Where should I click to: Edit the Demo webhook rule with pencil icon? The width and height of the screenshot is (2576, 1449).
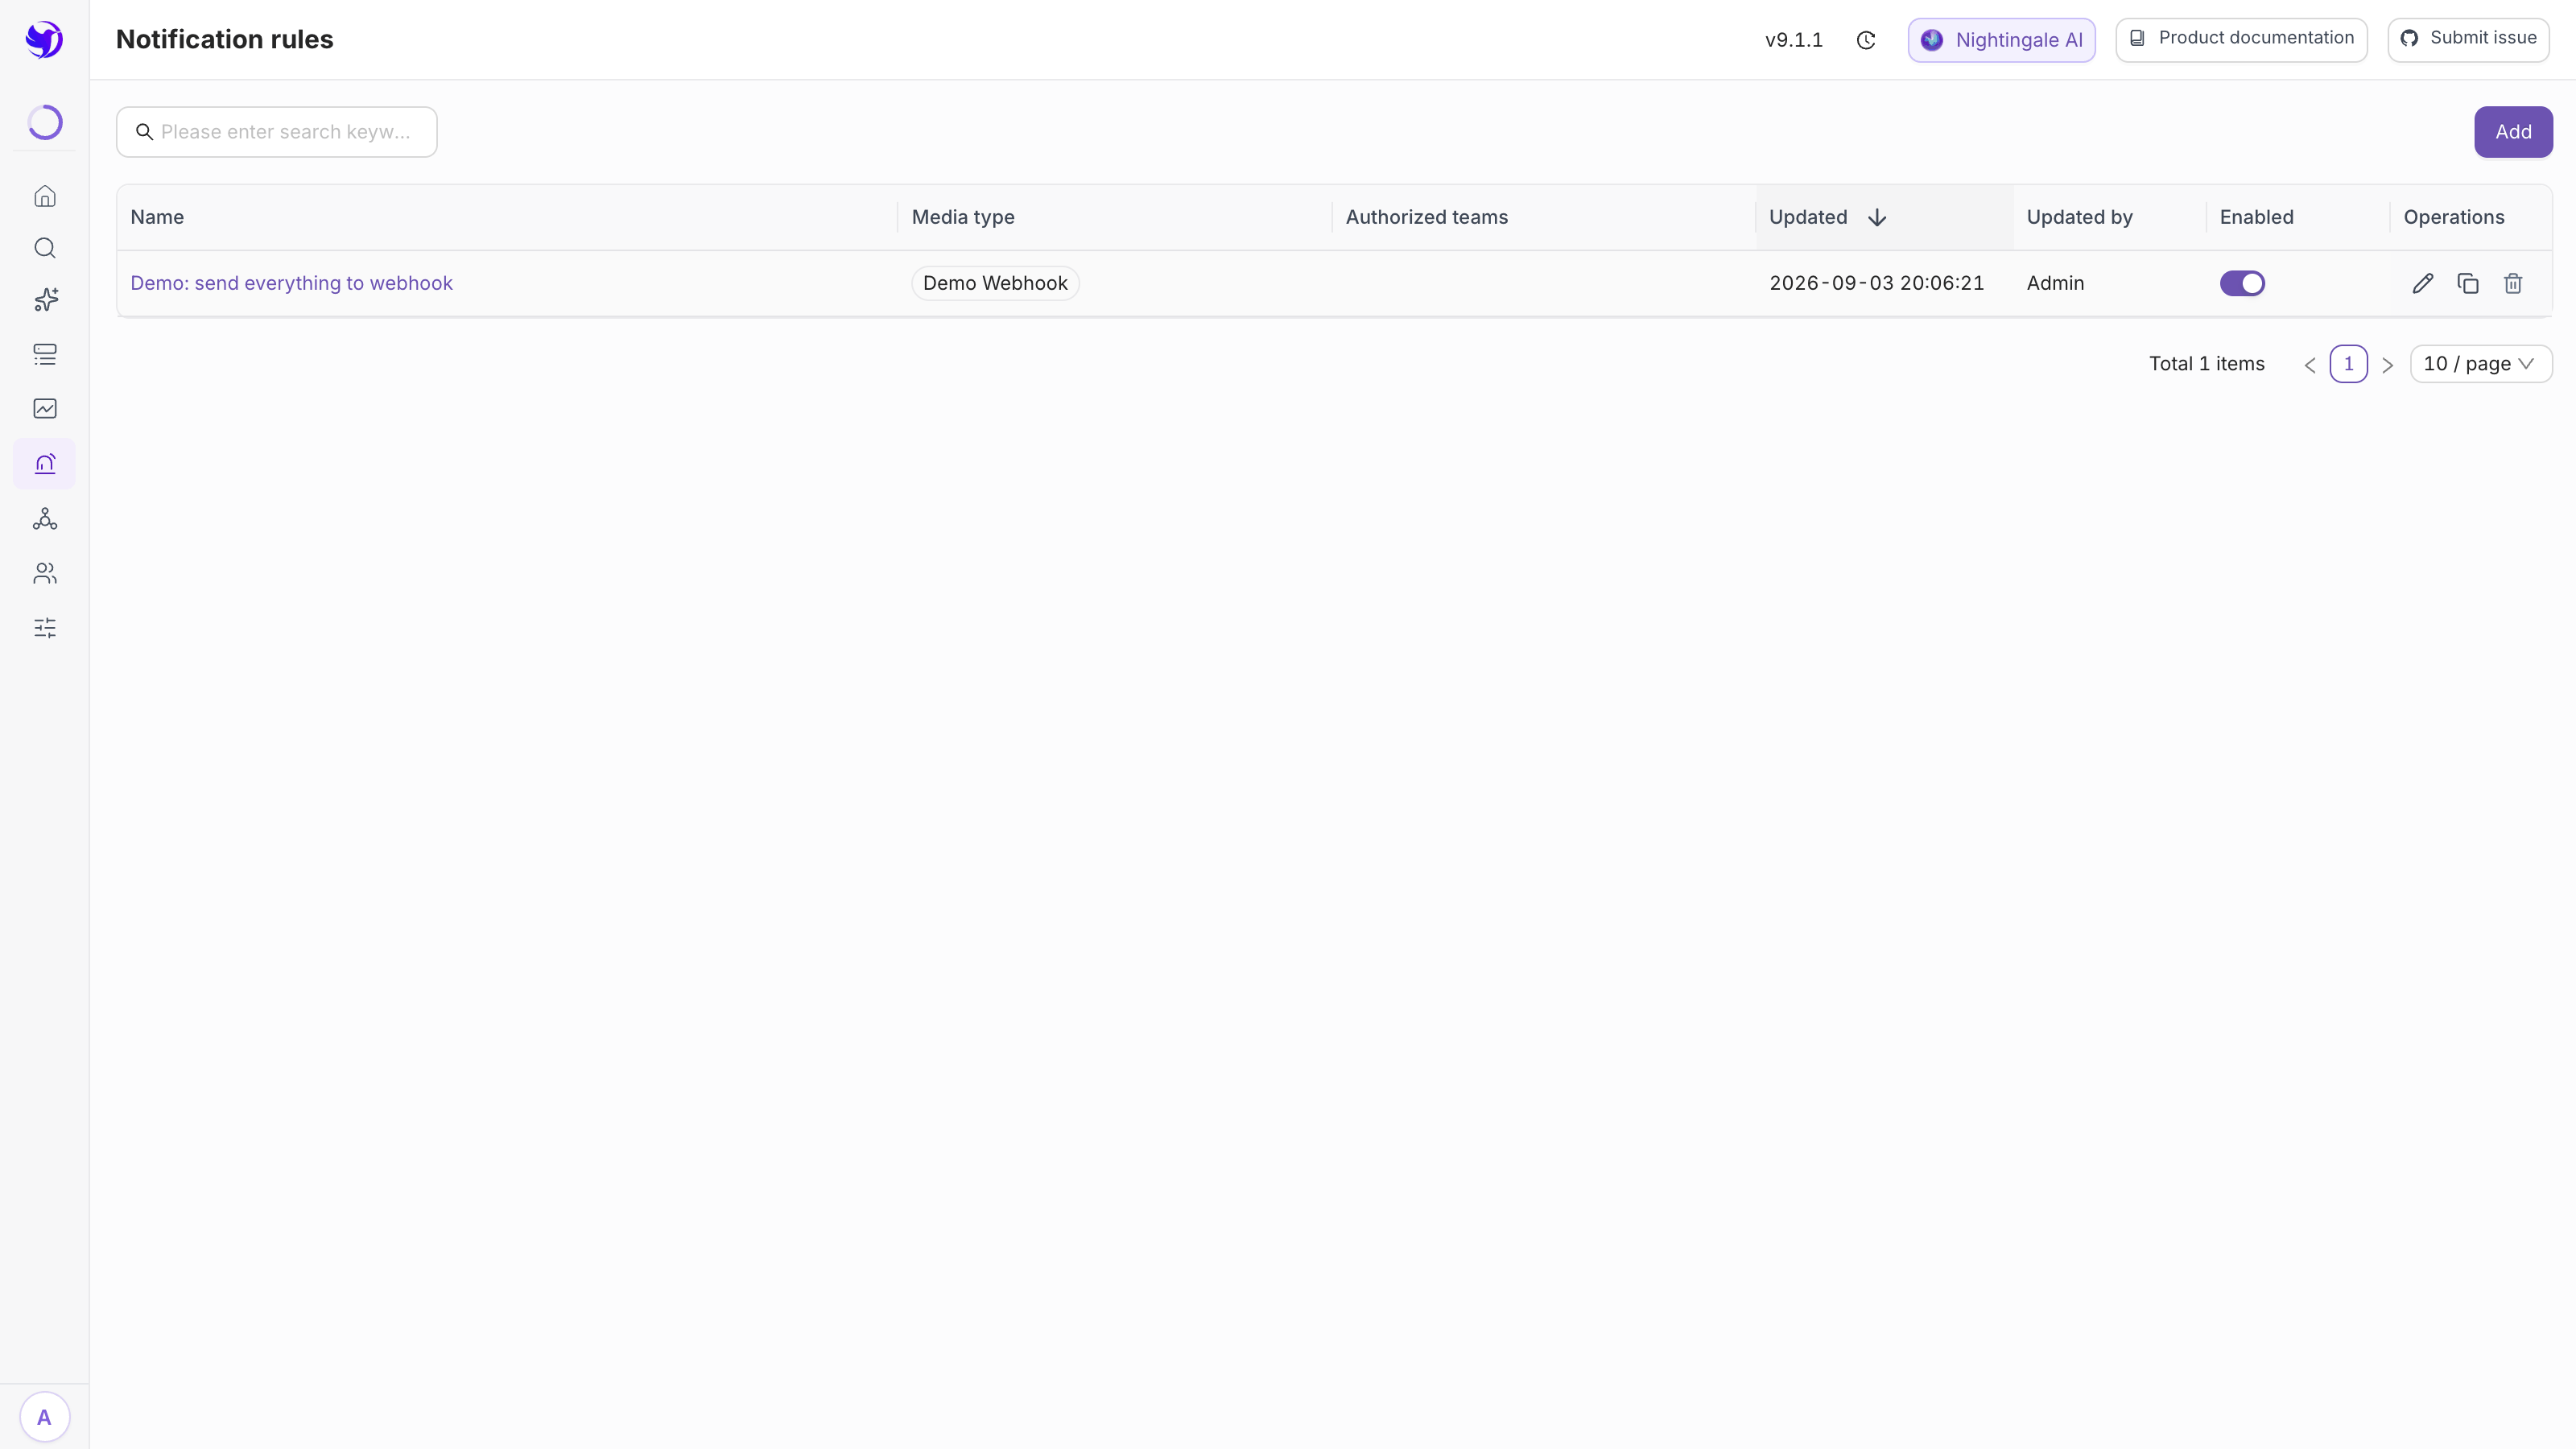2422,284
